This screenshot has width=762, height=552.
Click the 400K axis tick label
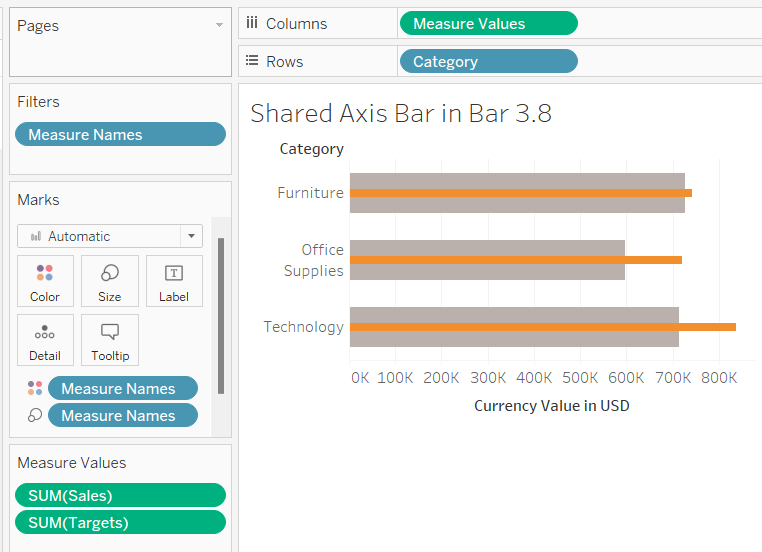pyautogui.click(x=534, y=378)
